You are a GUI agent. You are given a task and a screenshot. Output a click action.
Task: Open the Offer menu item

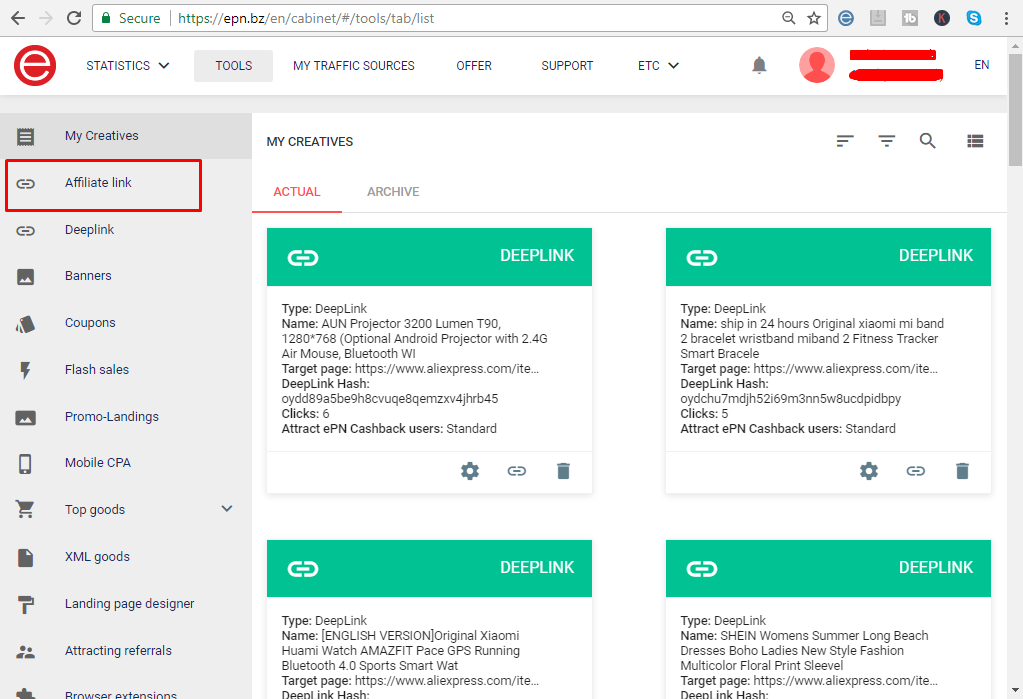tap(474, 66)
